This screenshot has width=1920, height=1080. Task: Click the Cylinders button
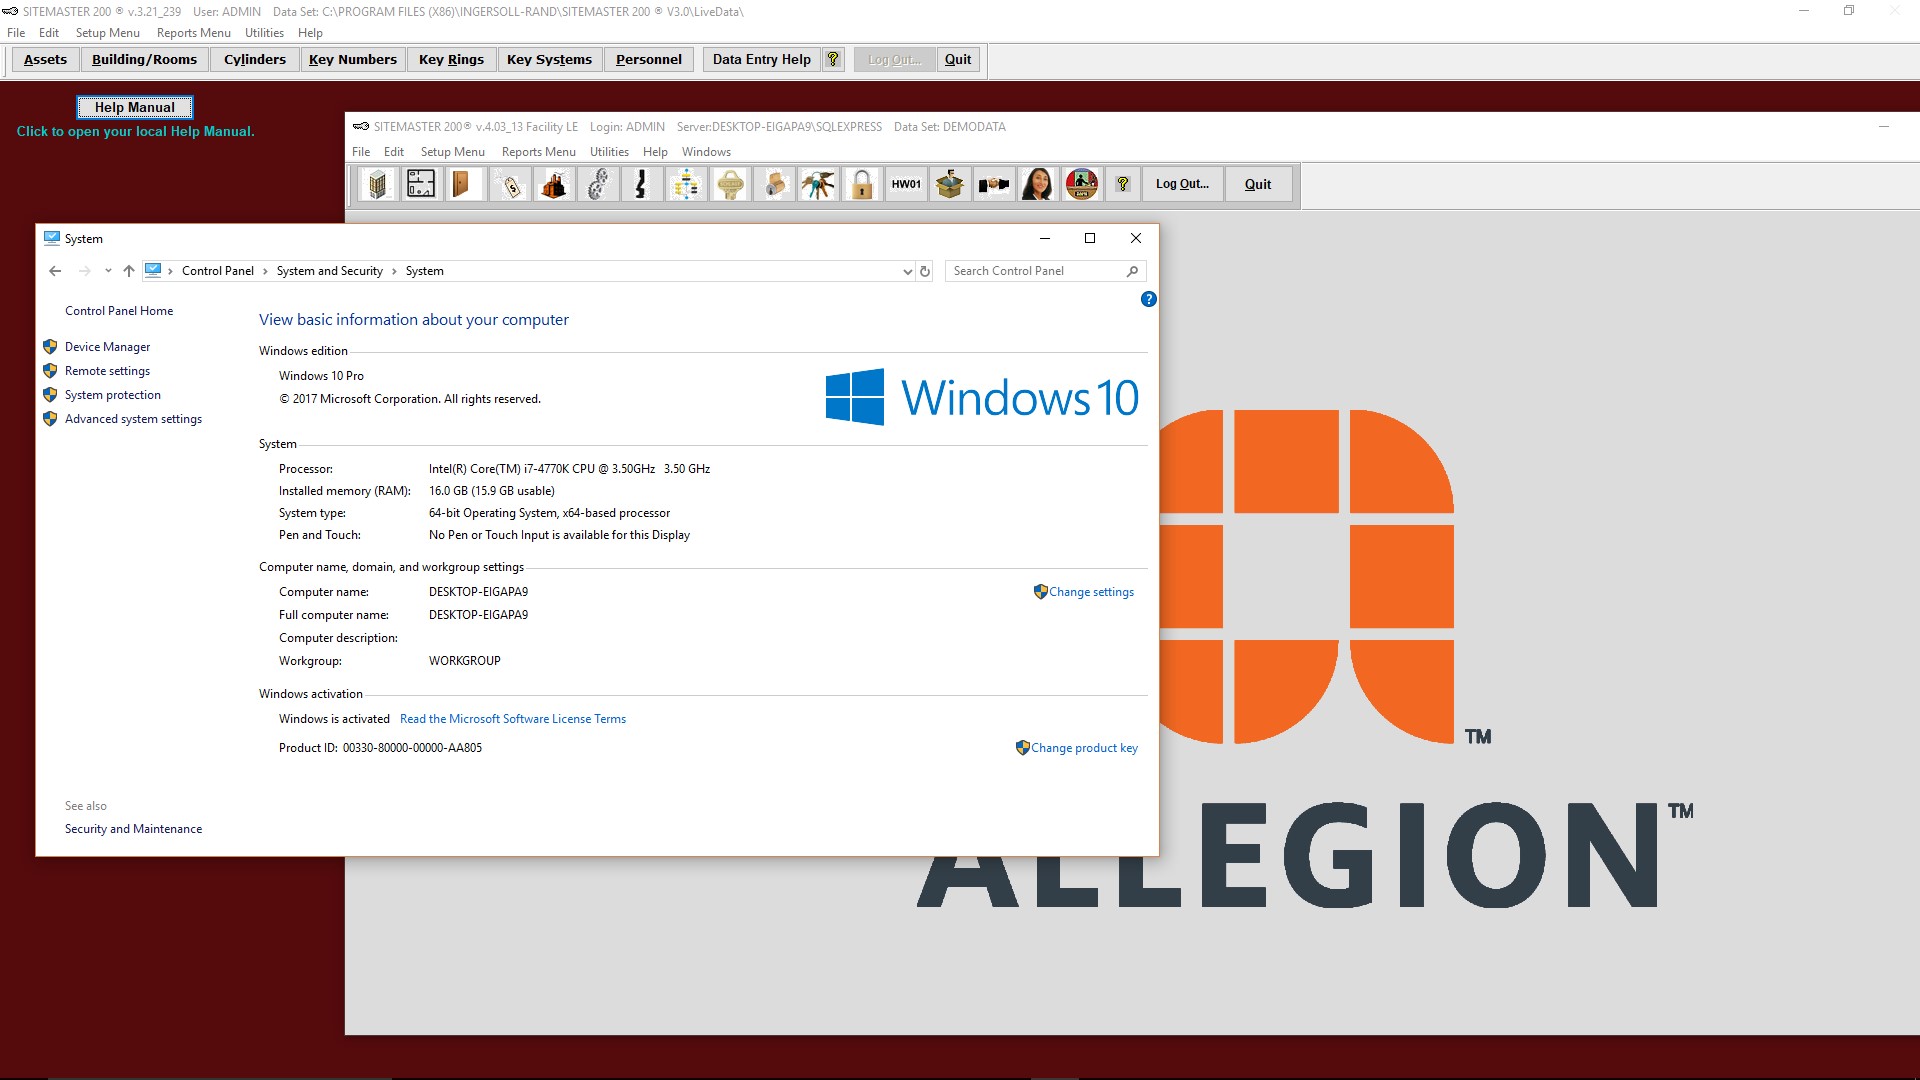[x=255, y=59]
